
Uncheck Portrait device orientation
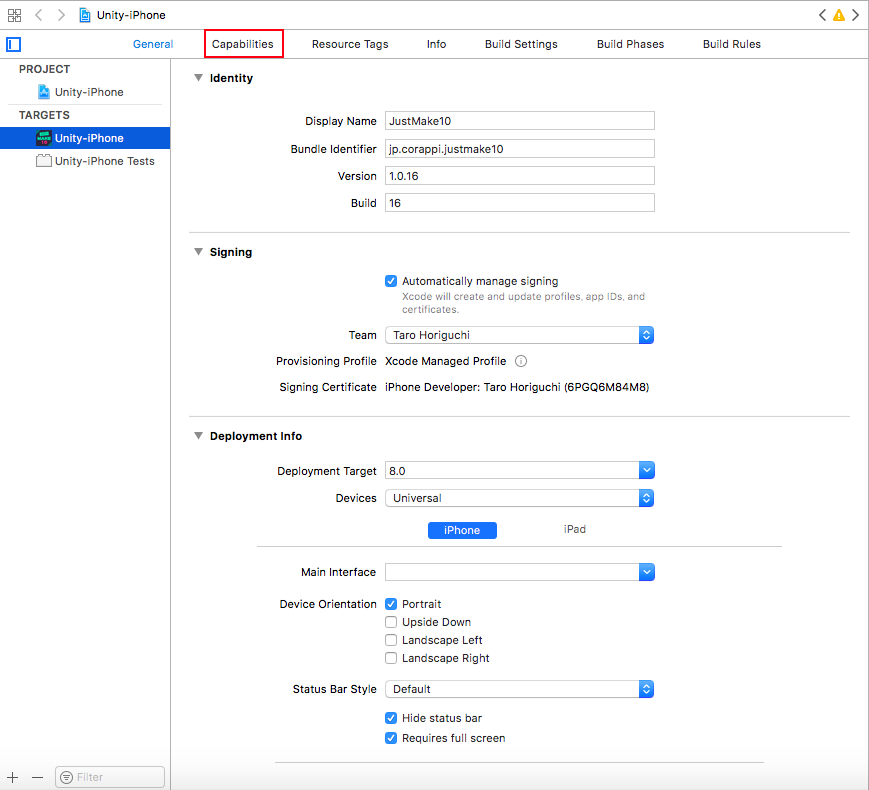click(x=391, y=604)
